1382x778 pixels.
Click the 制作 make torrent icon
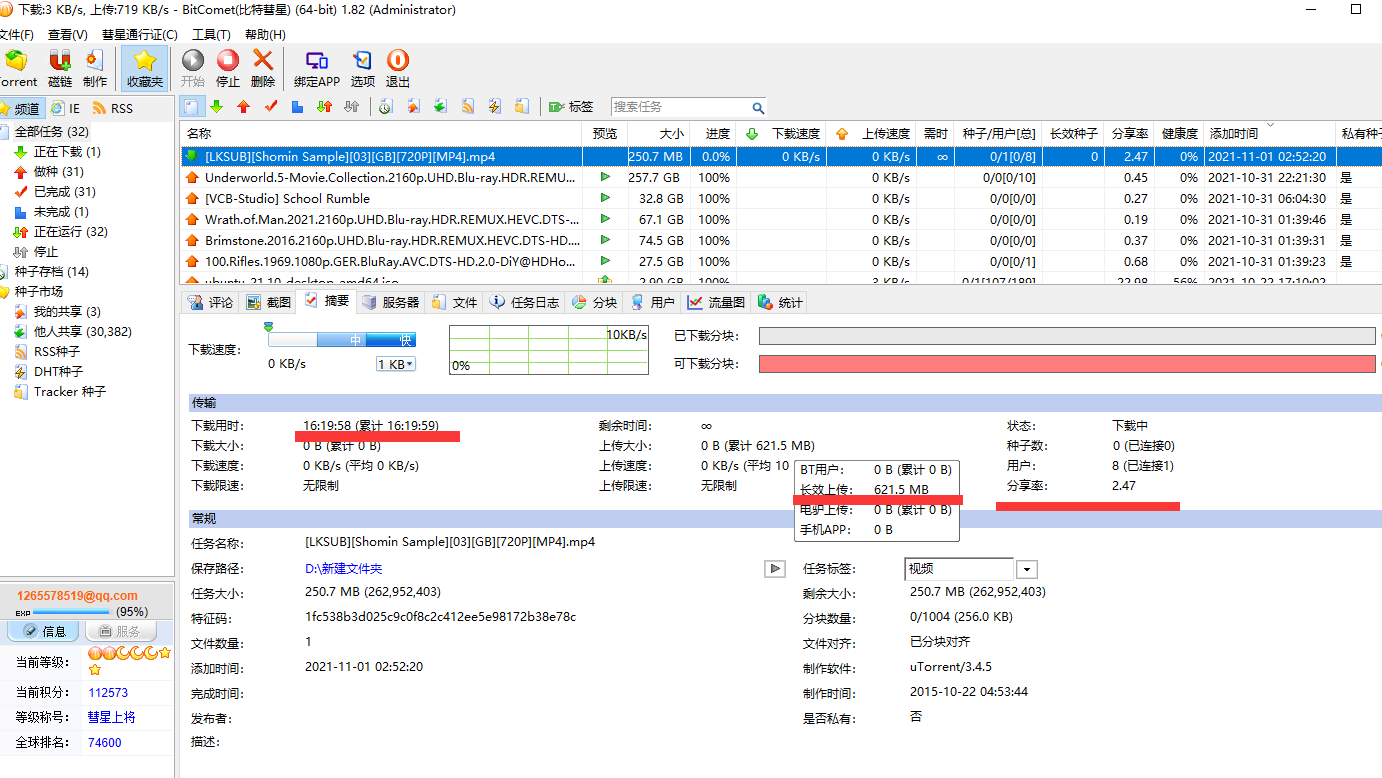pyautogui.click(x=95, y=68)
